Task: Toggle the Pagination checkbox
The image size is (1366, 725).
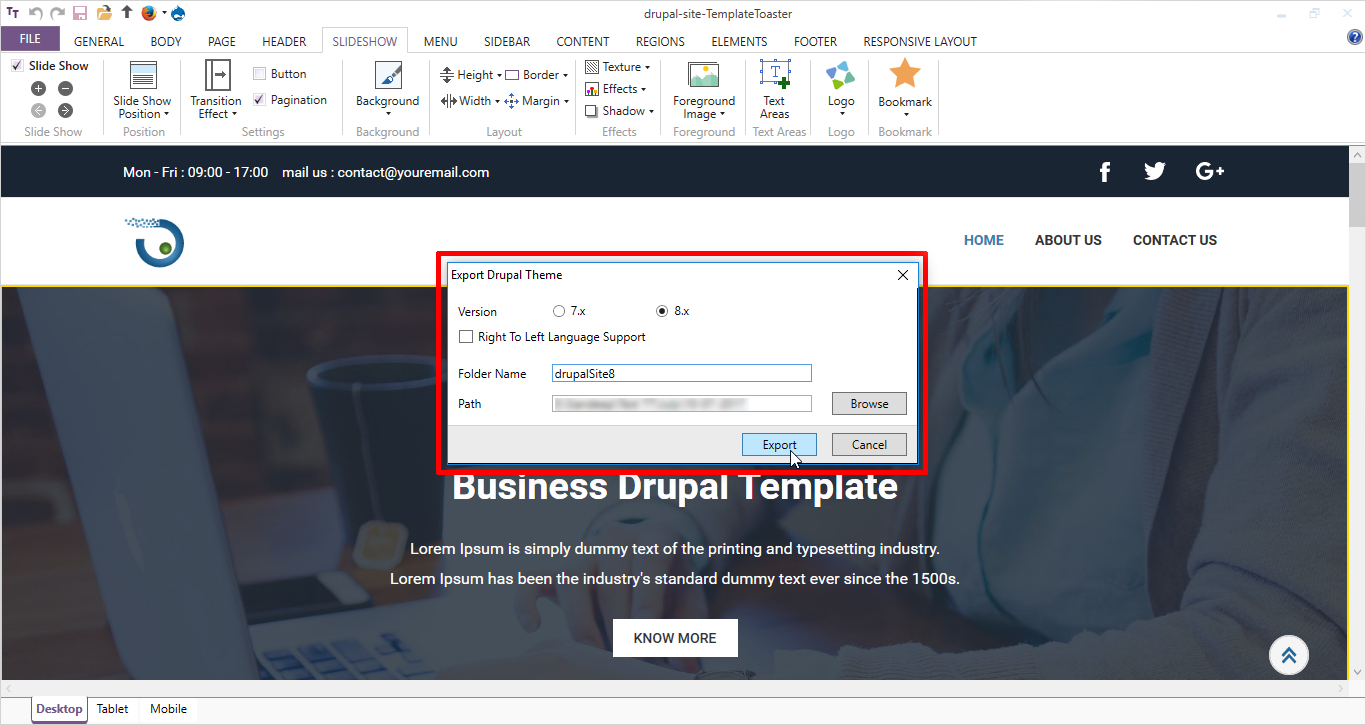Action: (260, 100)
